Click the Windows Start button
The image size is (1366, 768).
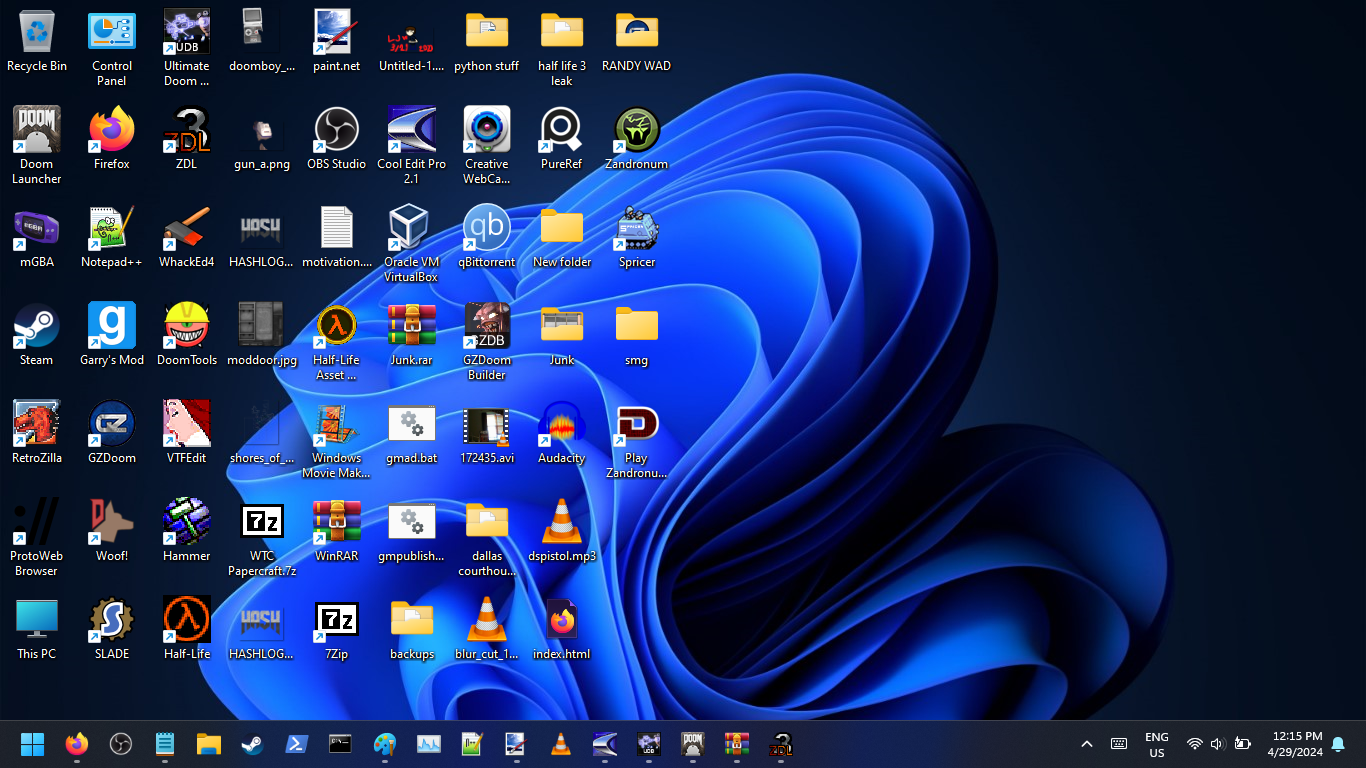pyautogui.click(x=33, y=744)
